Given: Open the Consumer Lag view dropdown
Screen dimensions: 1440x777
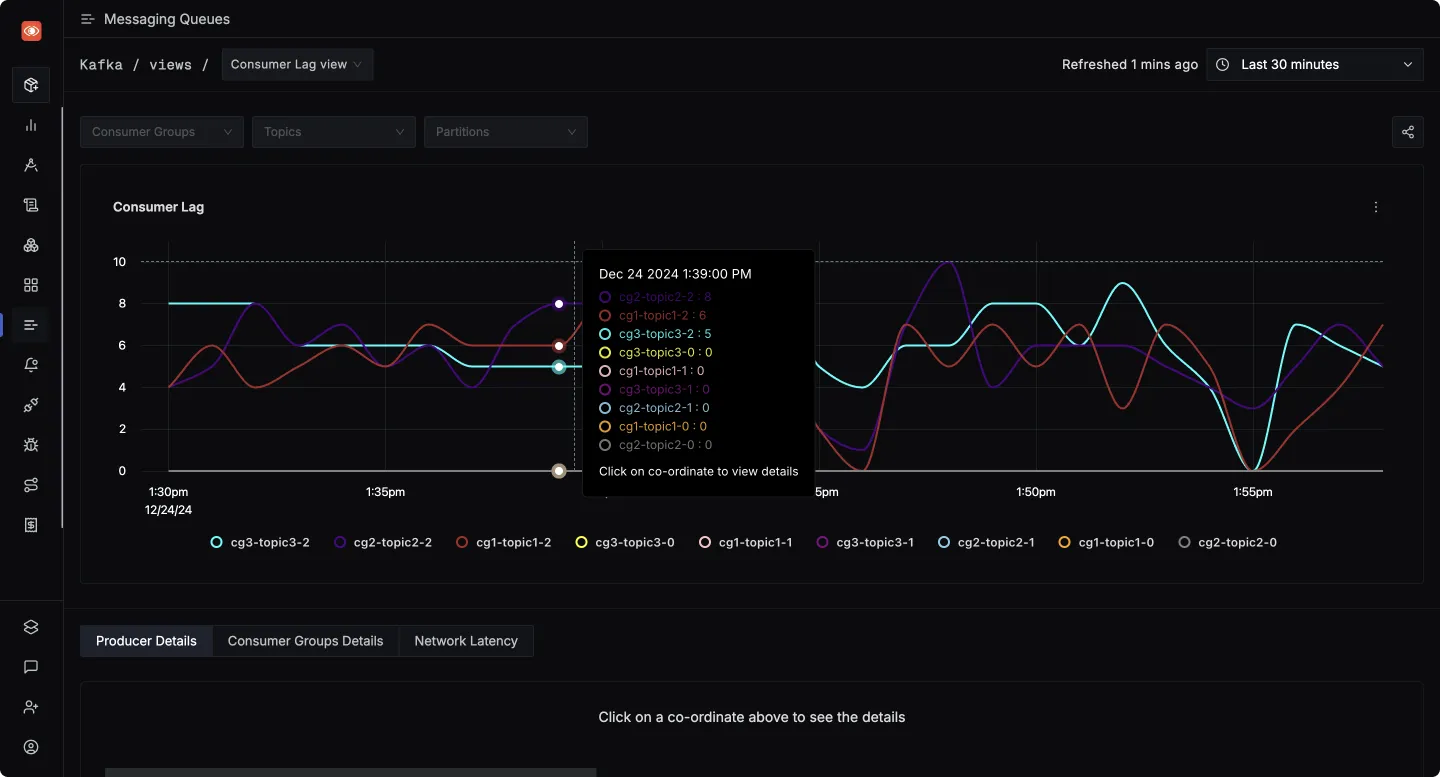Looking at the screenshot, I should 297,64.
